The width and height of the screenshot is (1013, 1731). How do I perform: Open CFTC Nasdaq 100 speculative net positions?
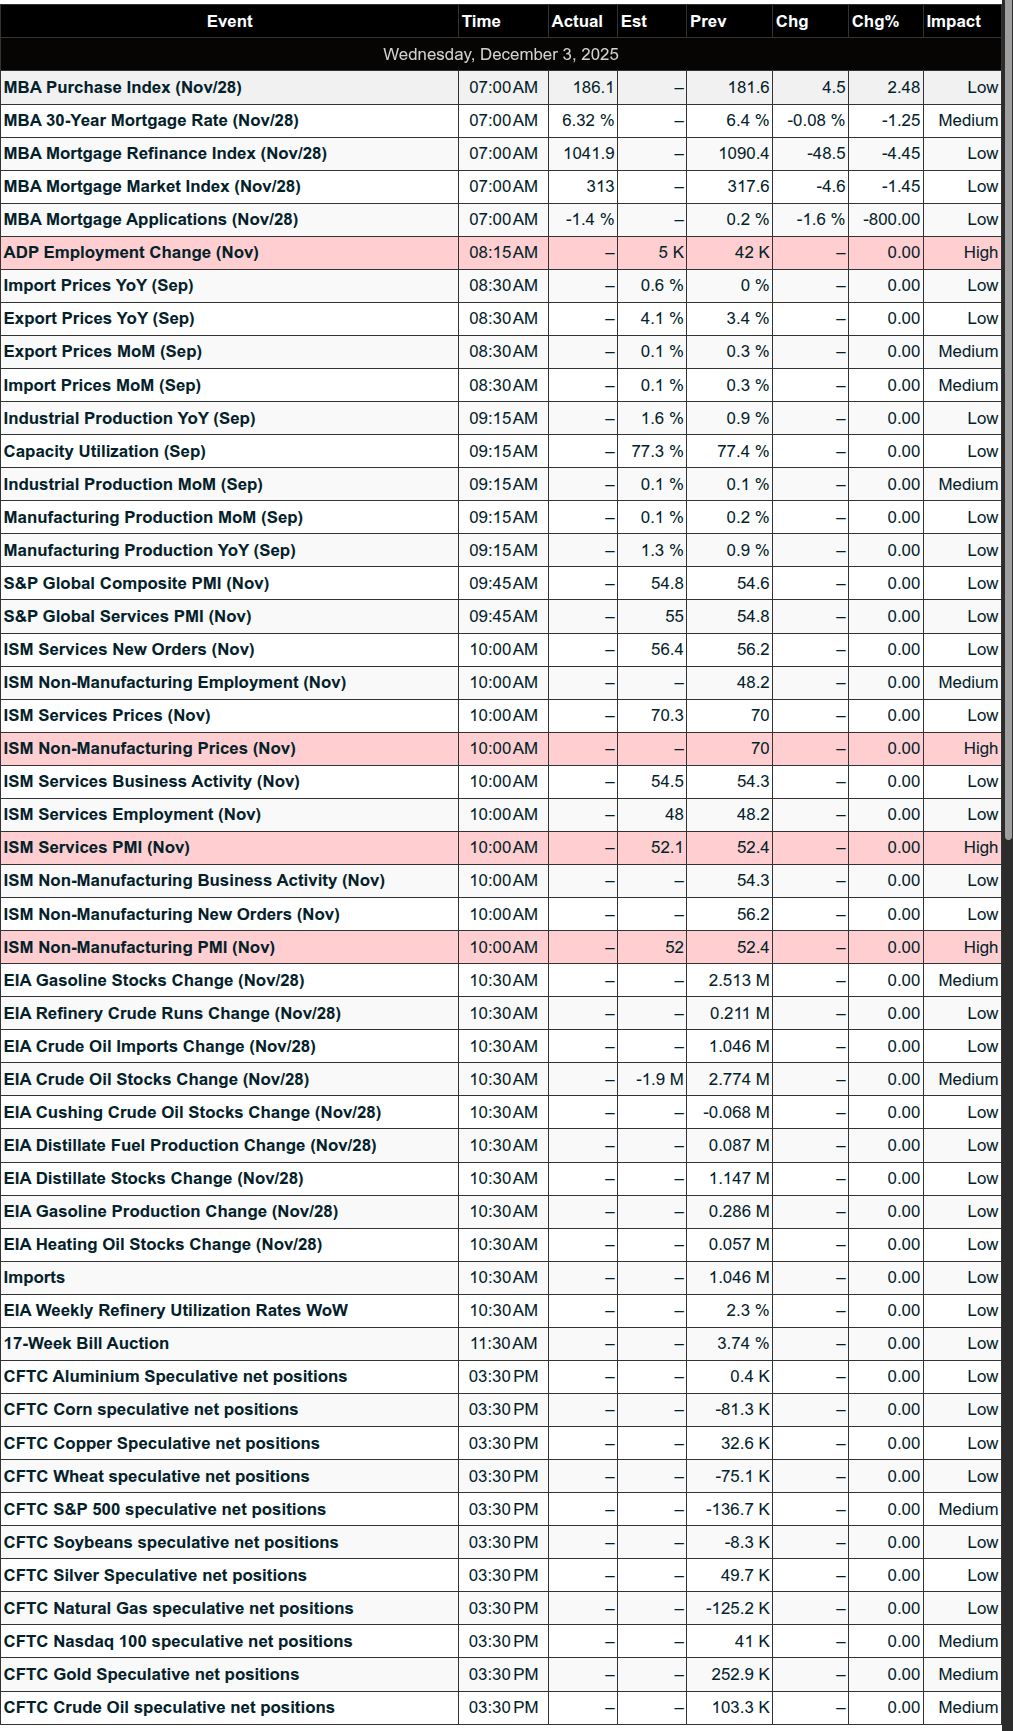coord(178,1642)
